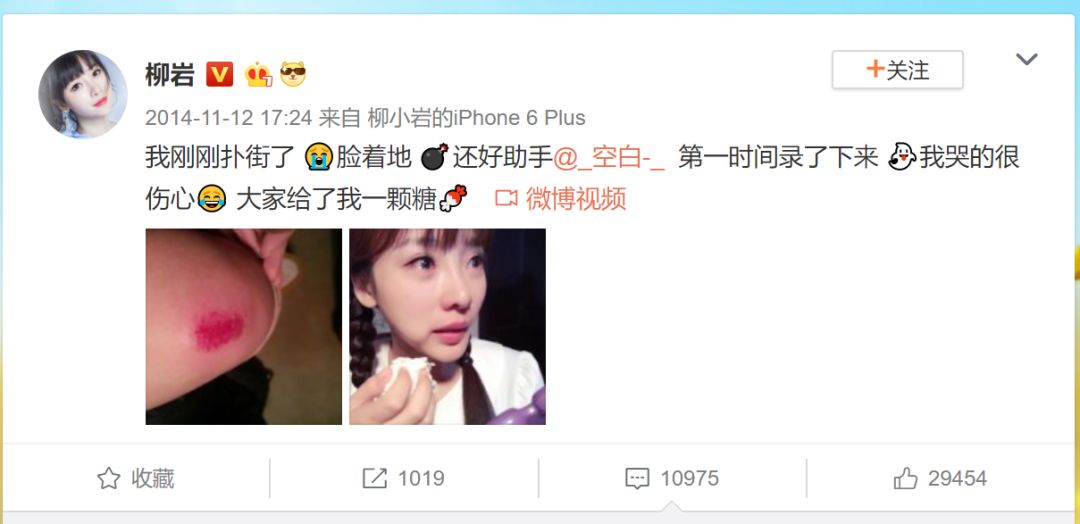This screenshot has height=524, width=1080.
Task: Click the thumbs-up like icon
Action: click(906, 478)
